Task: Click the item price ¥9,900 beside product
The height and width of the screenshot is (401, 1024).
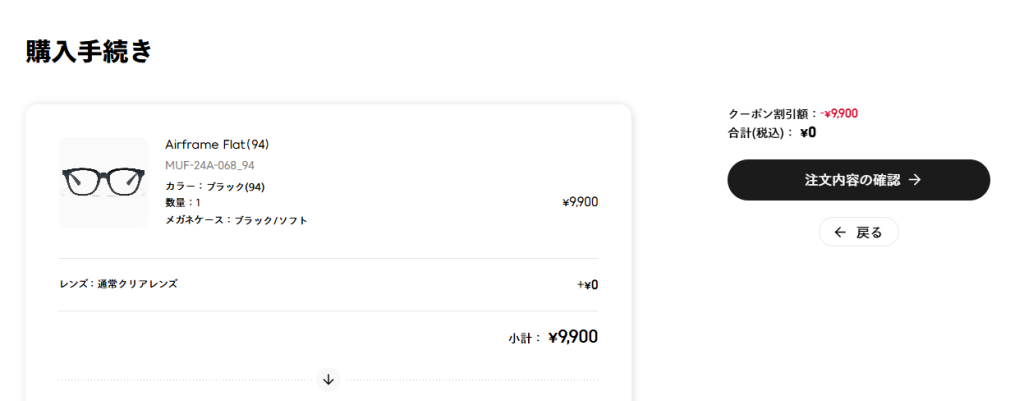Action: point(580,202)
